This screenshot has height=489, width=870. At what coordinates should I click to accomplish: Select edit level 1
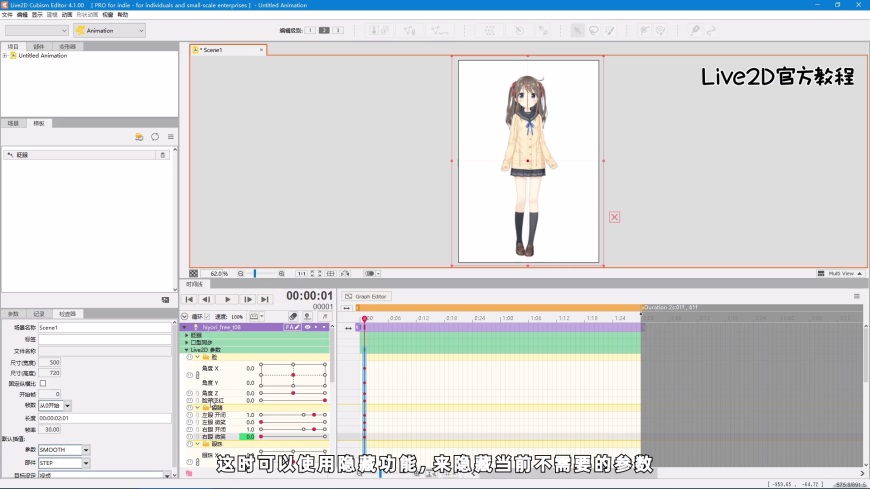(x=310, y=30)
